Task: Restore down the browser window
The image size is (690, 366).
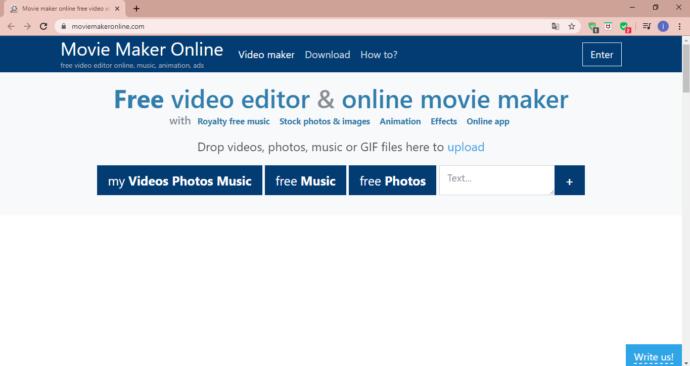Action: [655, 7]
